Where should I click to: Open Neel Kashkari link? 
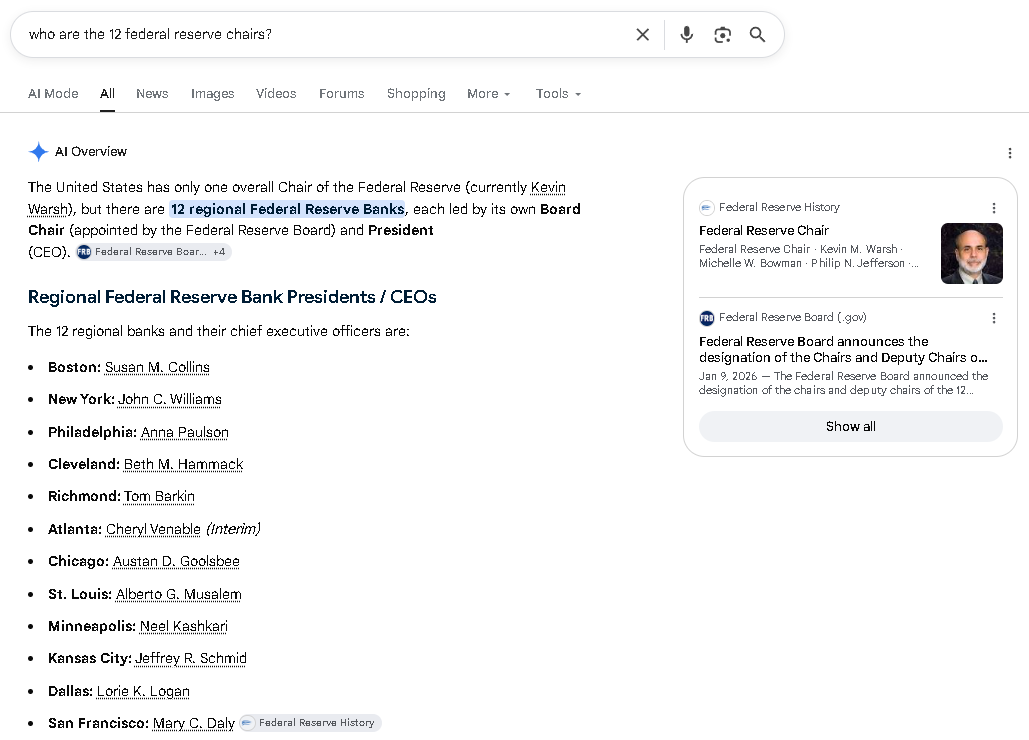tap(184, 627)
